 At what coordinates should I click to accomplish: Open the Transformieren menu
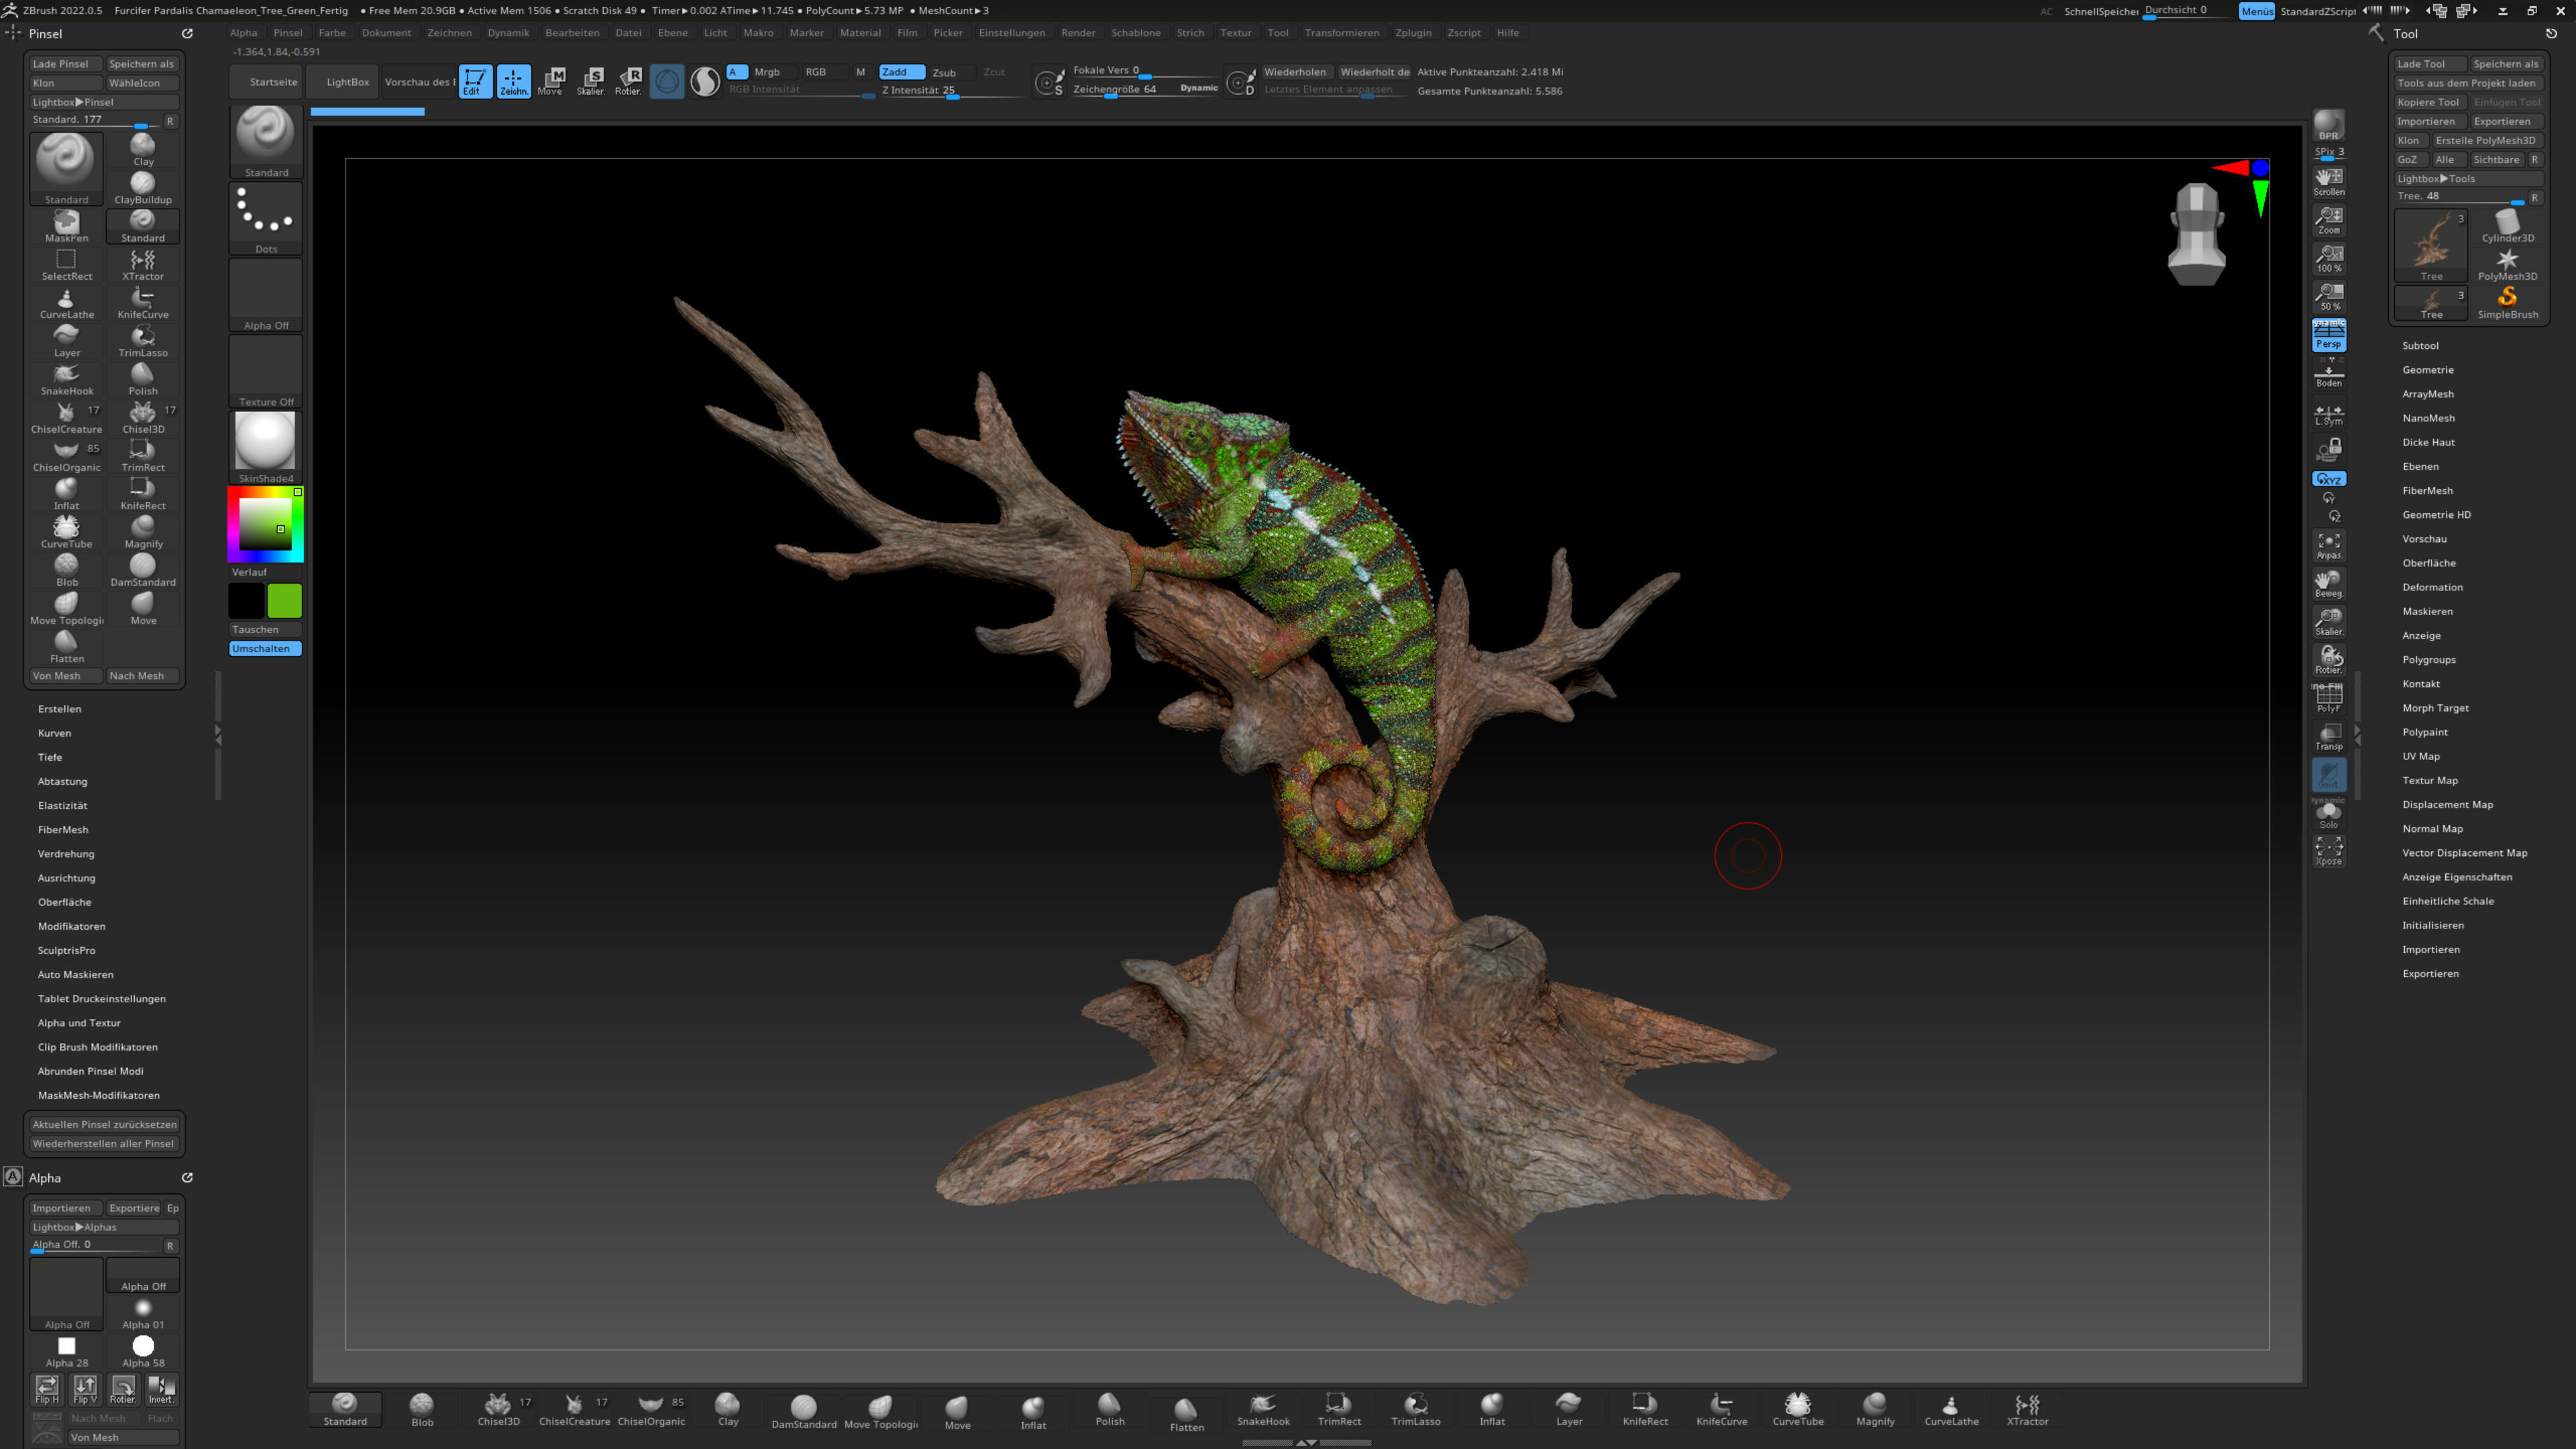pyautogui.click(x=1341, y=33)
